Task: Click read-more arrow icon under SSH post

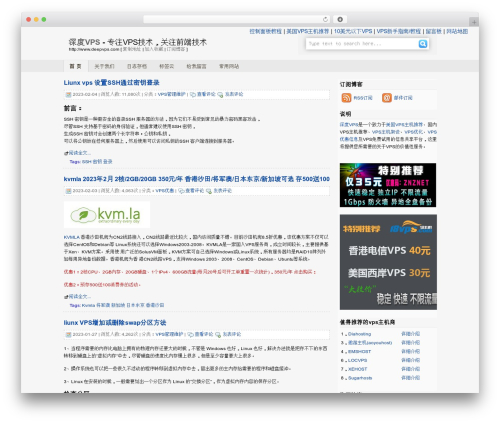Action: [66, 153]
